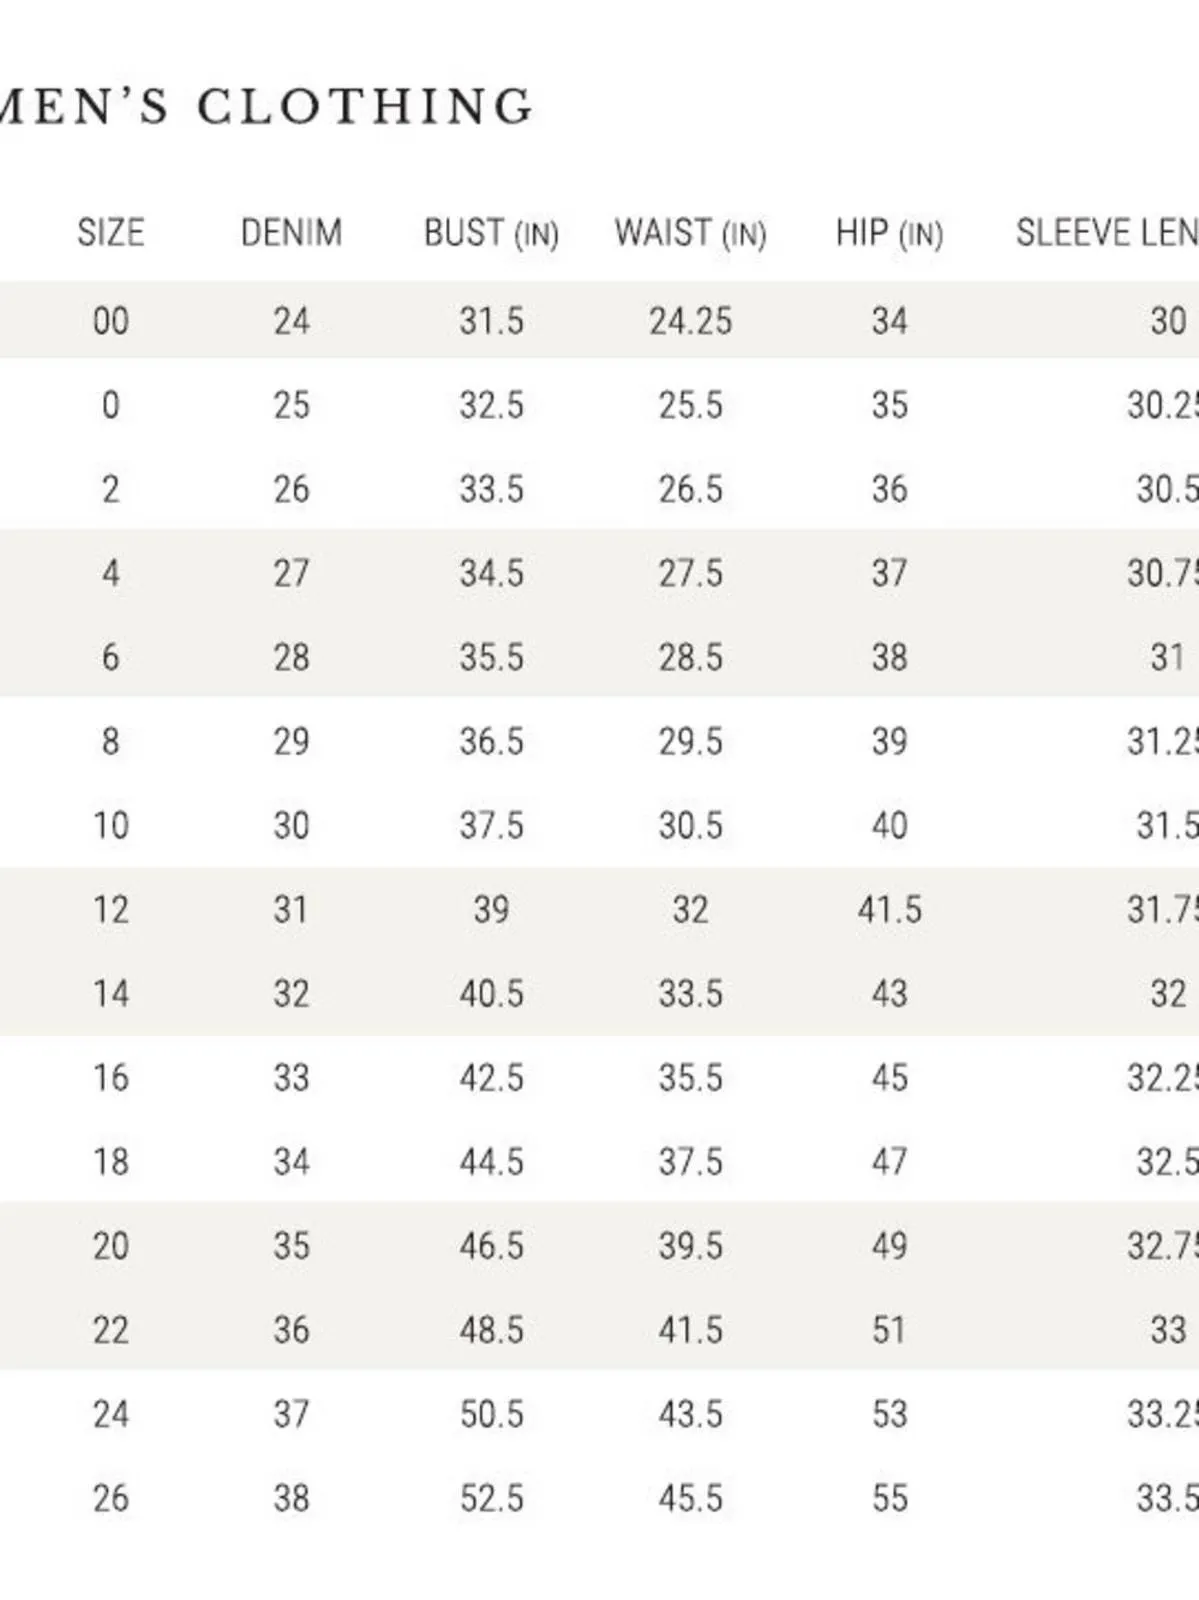Viewport: 1199px width, 1600px height.
Task: Click bust value 39 cell
Action: tap(491, 909)
